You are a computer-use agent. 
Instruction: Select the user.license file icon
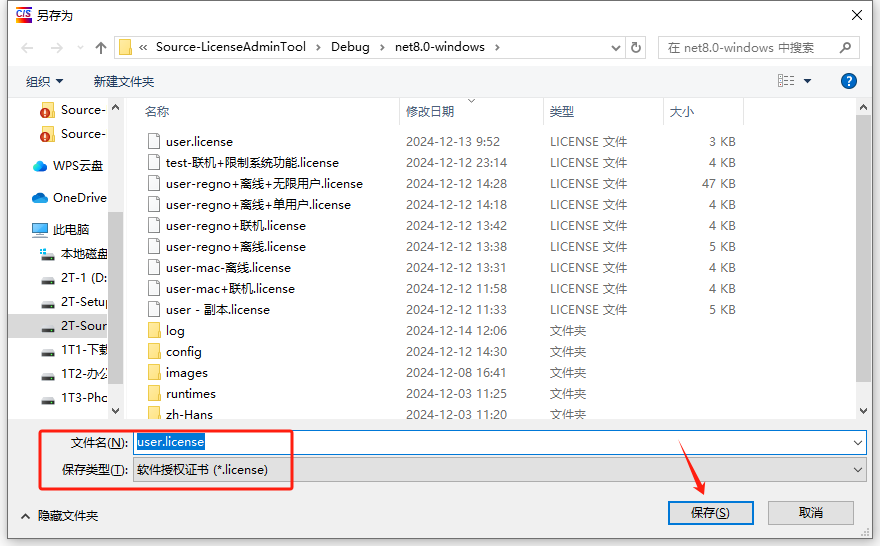tap(154, 141)
